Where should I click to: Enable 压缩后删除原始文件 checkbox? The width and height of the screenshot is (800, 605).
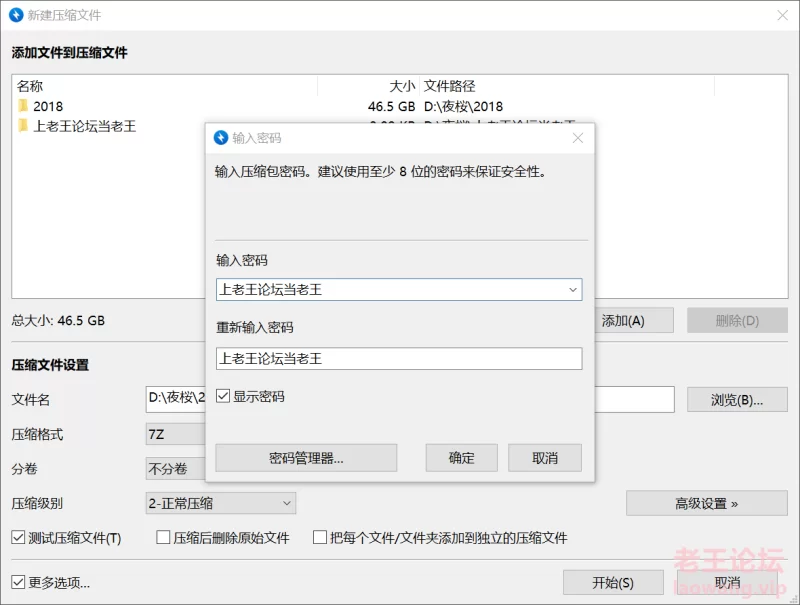click(x=163, y=538)
